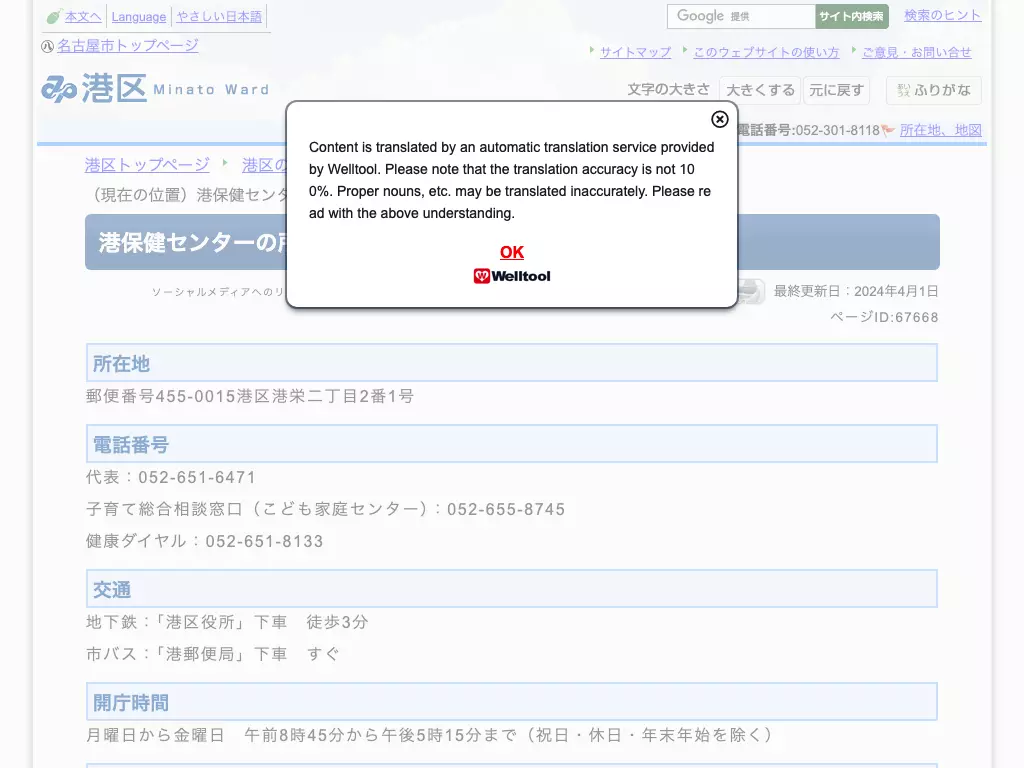Click the 電話番号 section heading

click(x=512, y=443)
